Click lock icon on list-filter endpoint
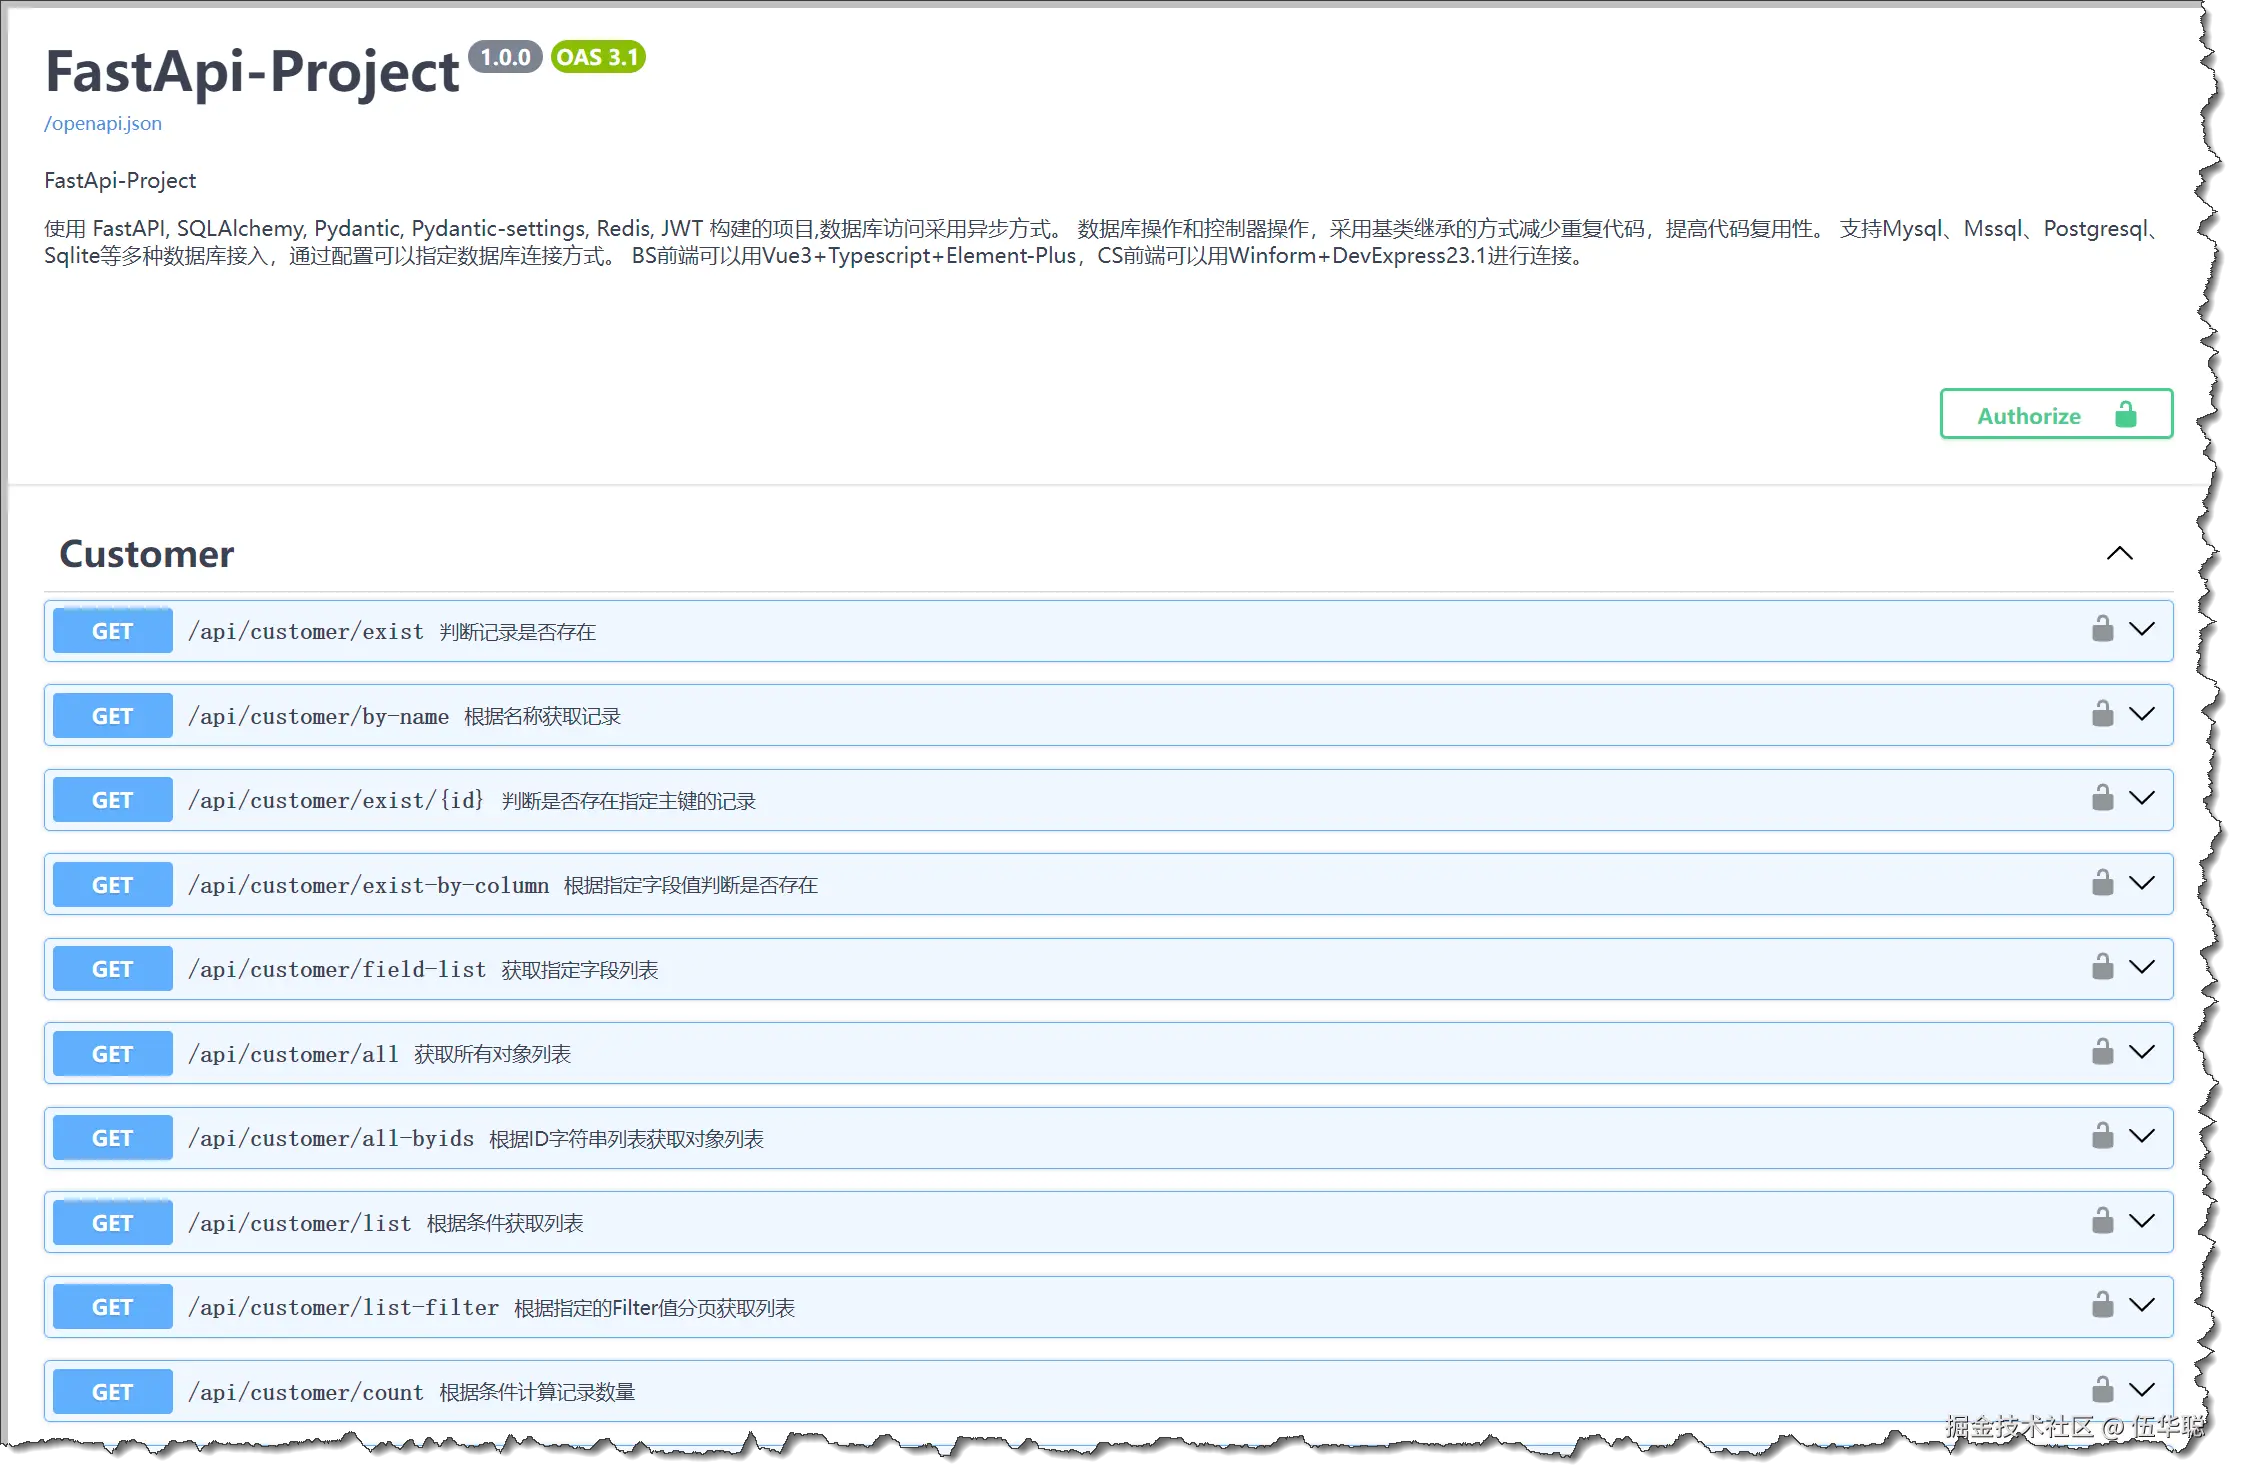Screen dimensions: 2242x1477 [2102, 1305]
